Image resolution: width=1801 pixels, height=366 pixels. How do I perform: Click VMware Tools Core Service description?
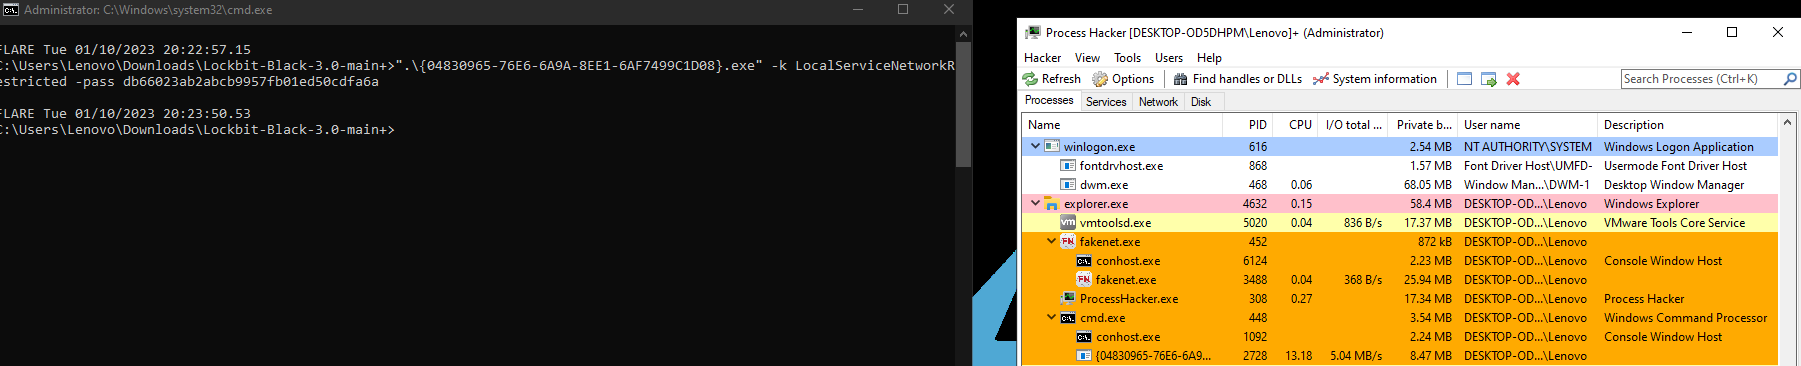tap(1674, 223)
